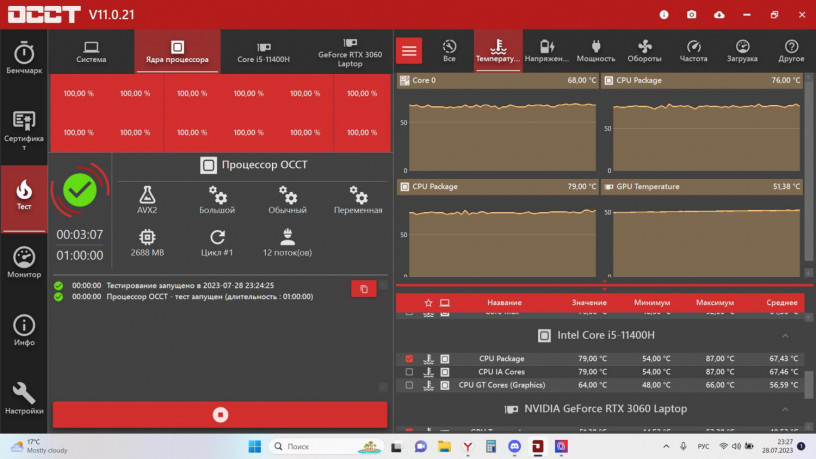Click the sensor table scrollbar

click(808, 384)
